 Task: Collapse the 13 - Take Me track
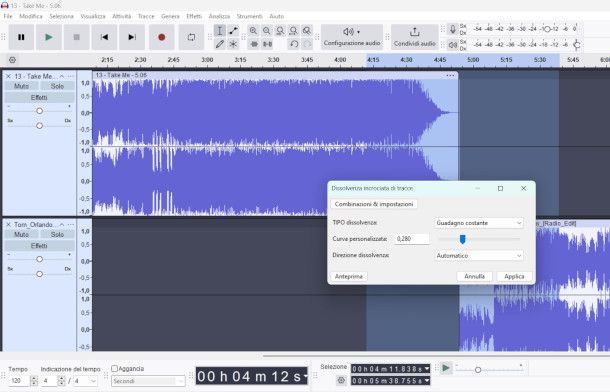(61, 76)
